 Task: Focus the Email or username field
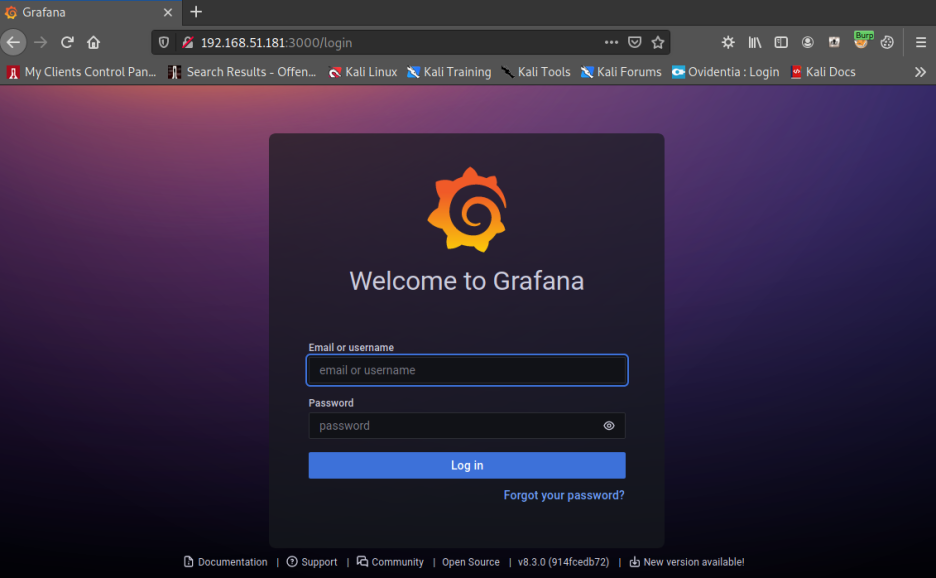467,370
